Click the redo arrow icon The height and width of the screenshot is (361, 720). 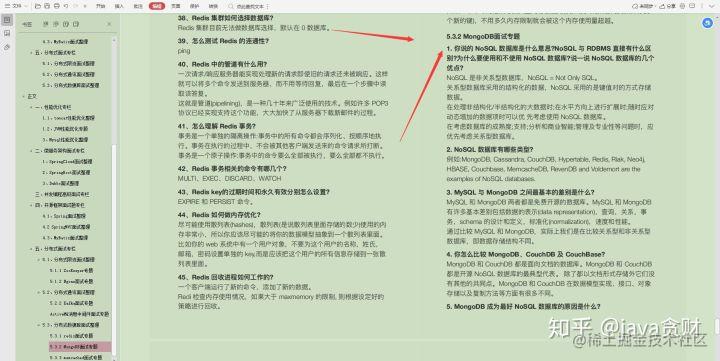point(76,6)
